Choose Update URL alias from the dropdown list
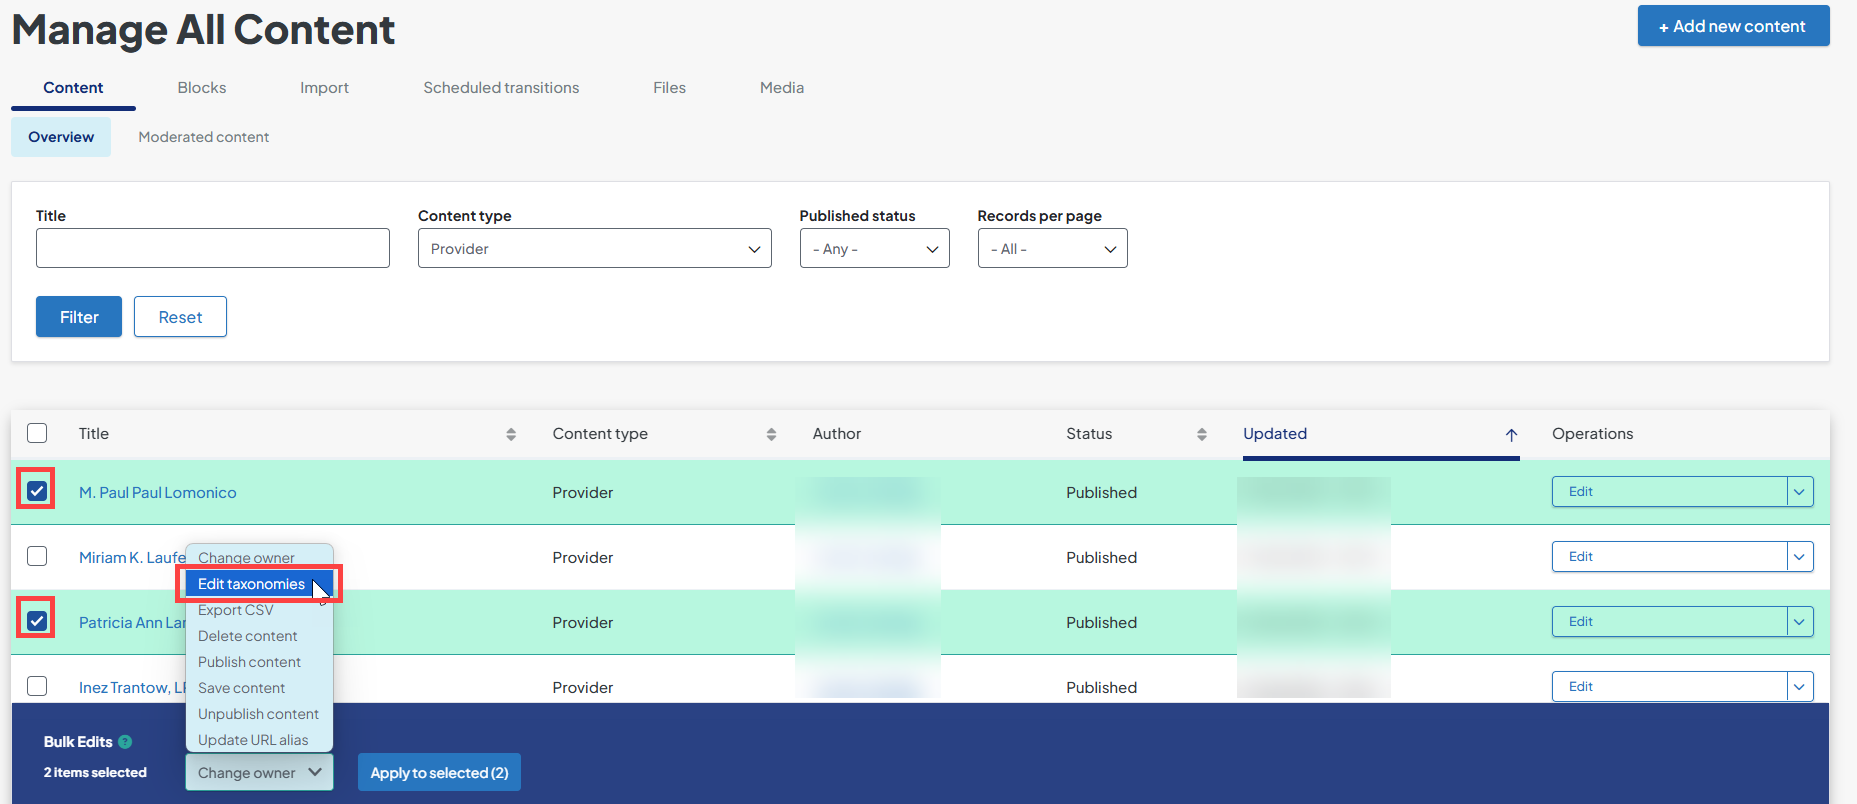The height and width of the screenshot is (804, 1857). [259, 740]
